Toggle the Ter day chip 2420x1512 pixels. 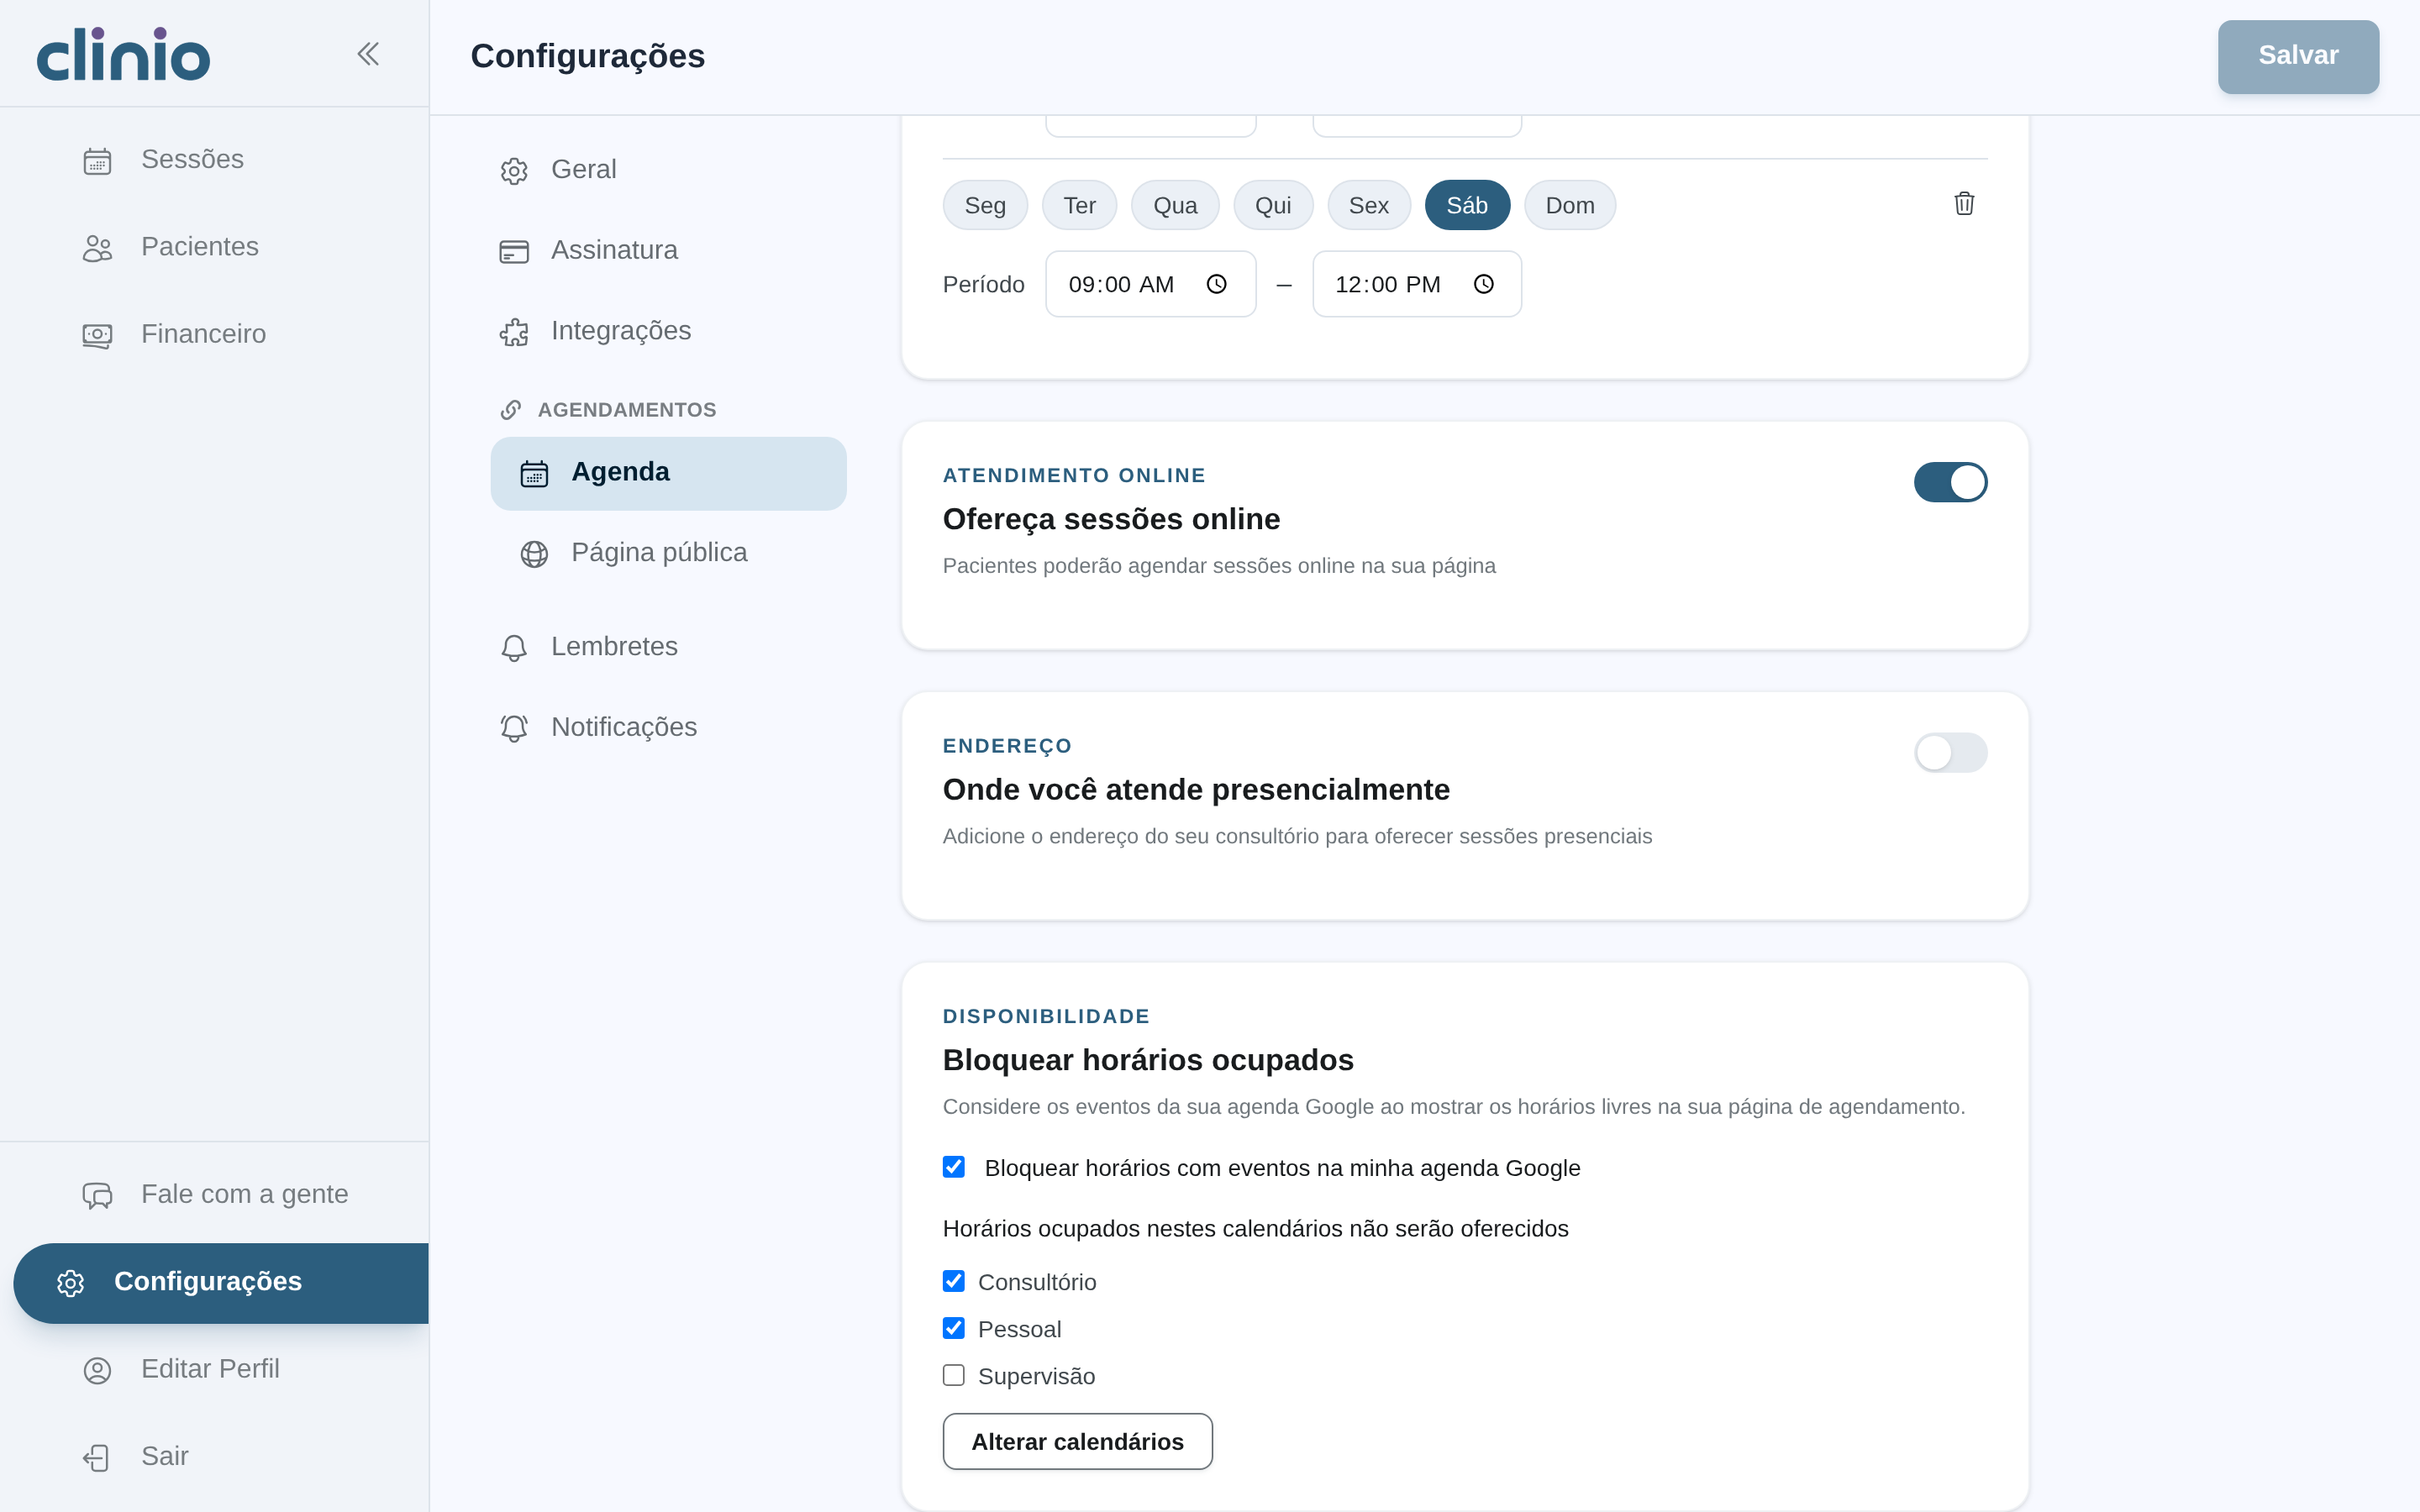click(1079, 205)
